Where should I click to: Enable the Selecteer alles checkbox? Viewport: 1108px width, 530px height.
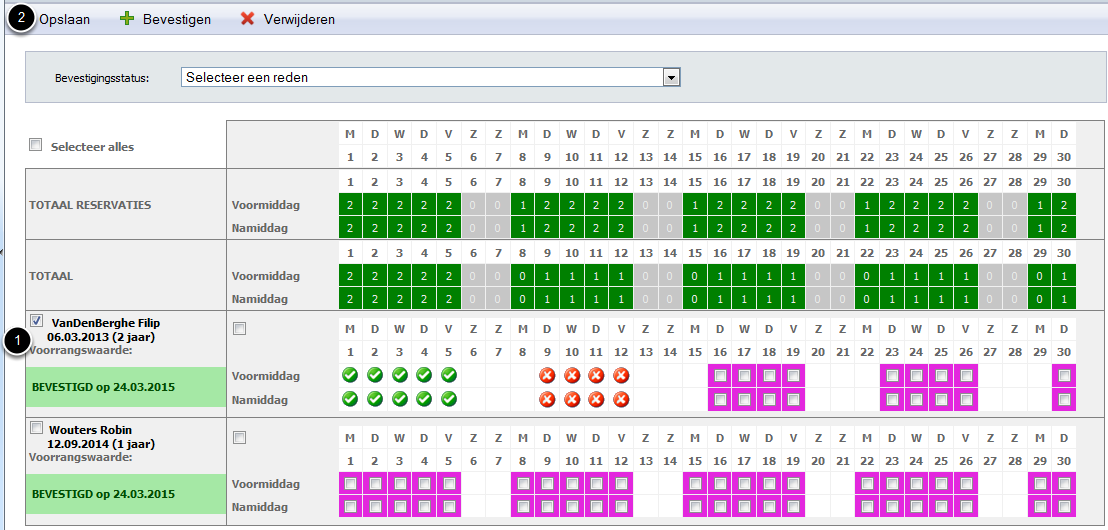[x=36, y=146]
